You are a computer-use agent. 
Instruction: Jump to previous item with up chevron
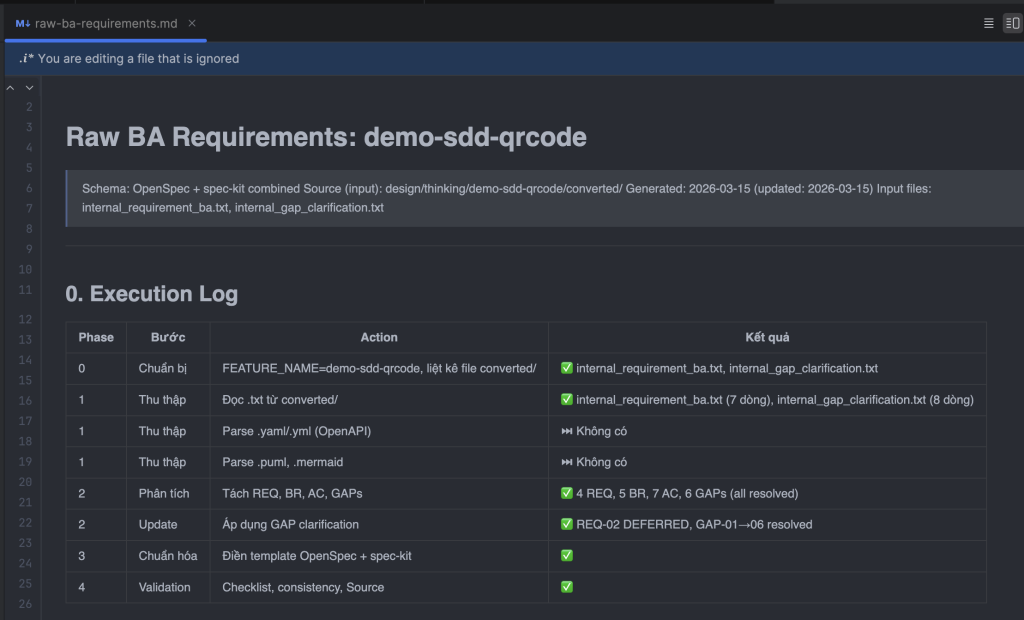(11, 88)
